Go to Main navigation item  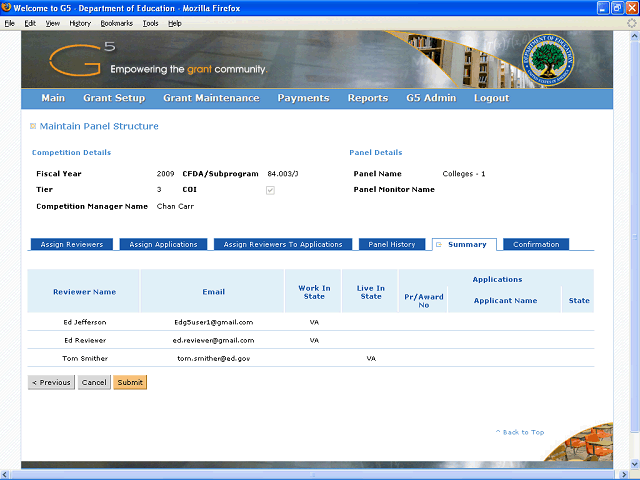[53, 98]
